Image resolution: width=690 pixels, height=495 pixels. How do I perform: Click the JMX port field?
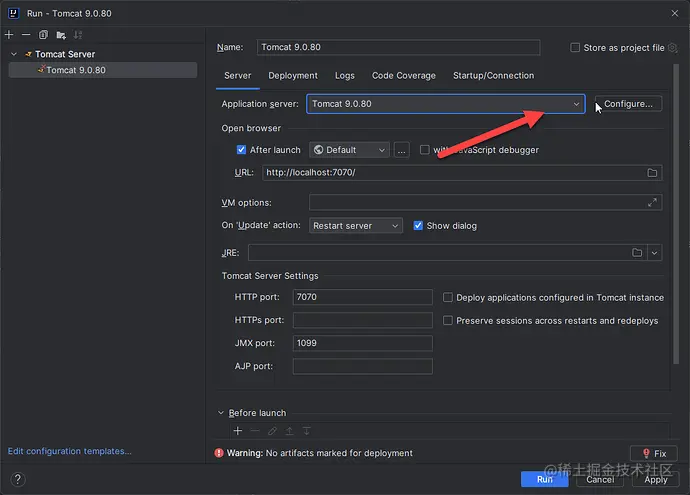click(x=363, y=343)
